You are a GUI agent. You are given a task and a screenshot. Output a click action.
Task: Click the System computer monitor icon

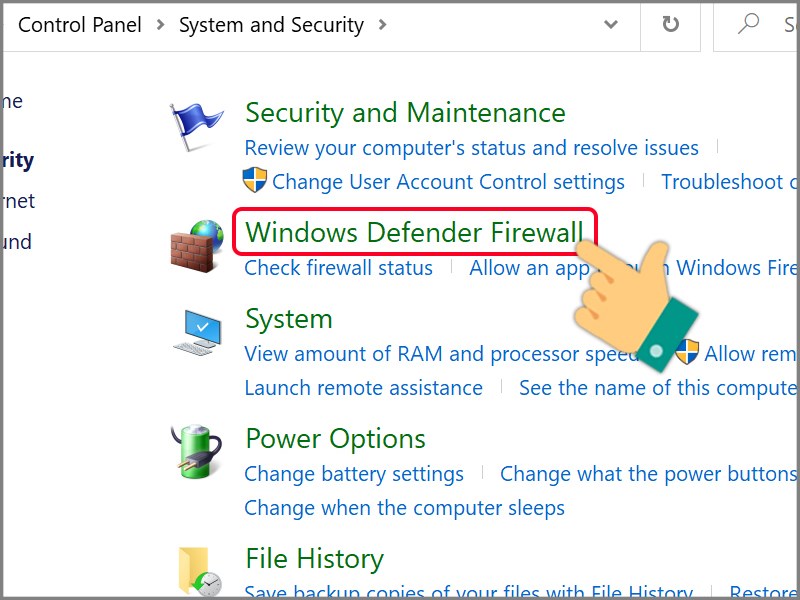tap(201, 327)
